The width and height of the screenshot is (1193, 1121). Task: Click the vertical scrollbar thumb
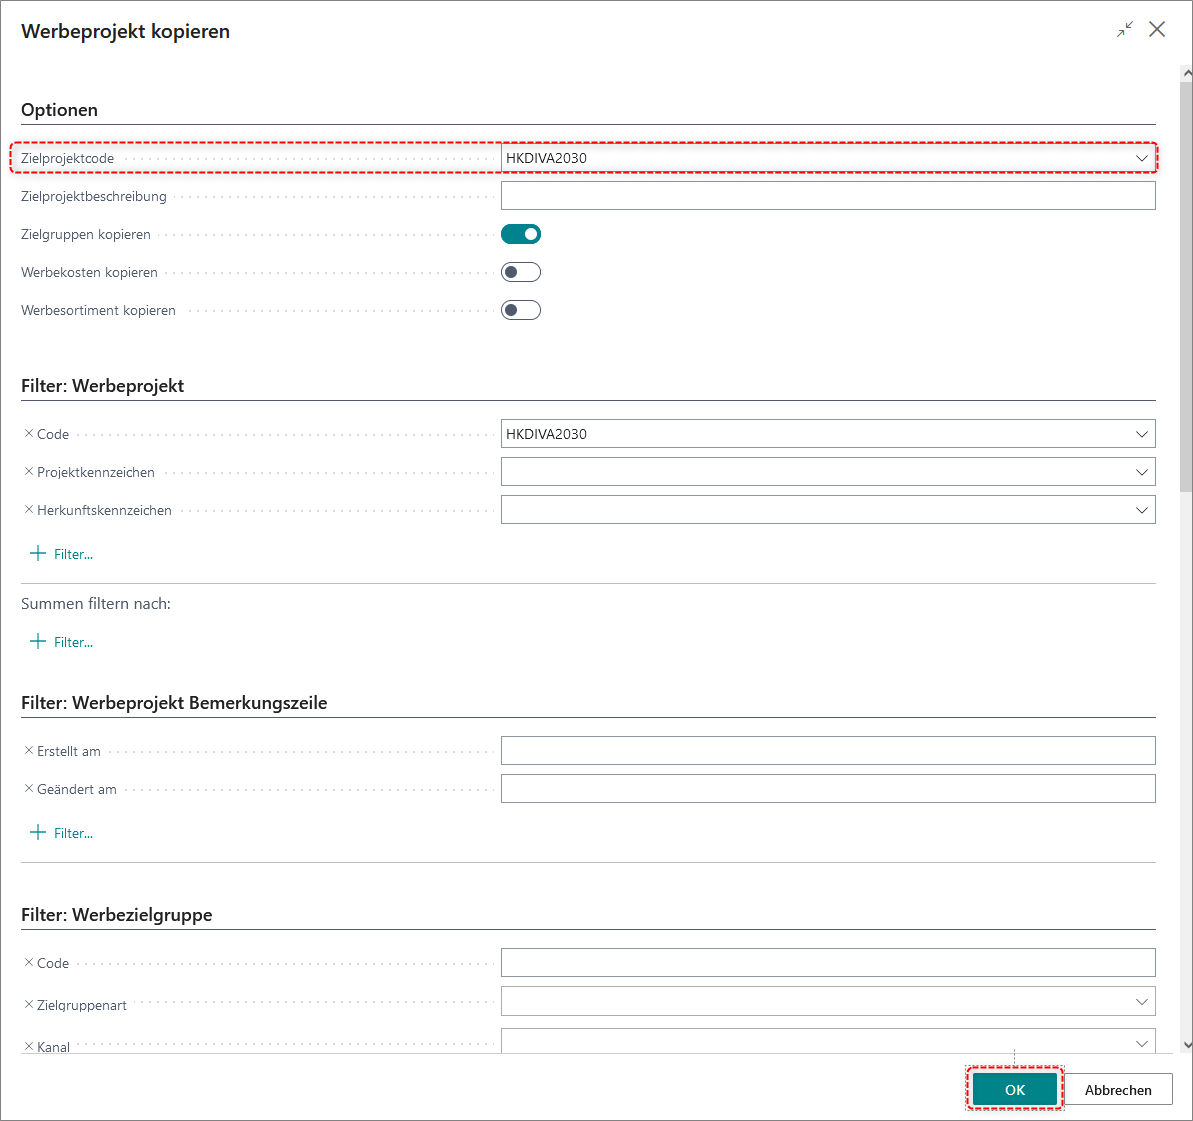(1186, 288)
